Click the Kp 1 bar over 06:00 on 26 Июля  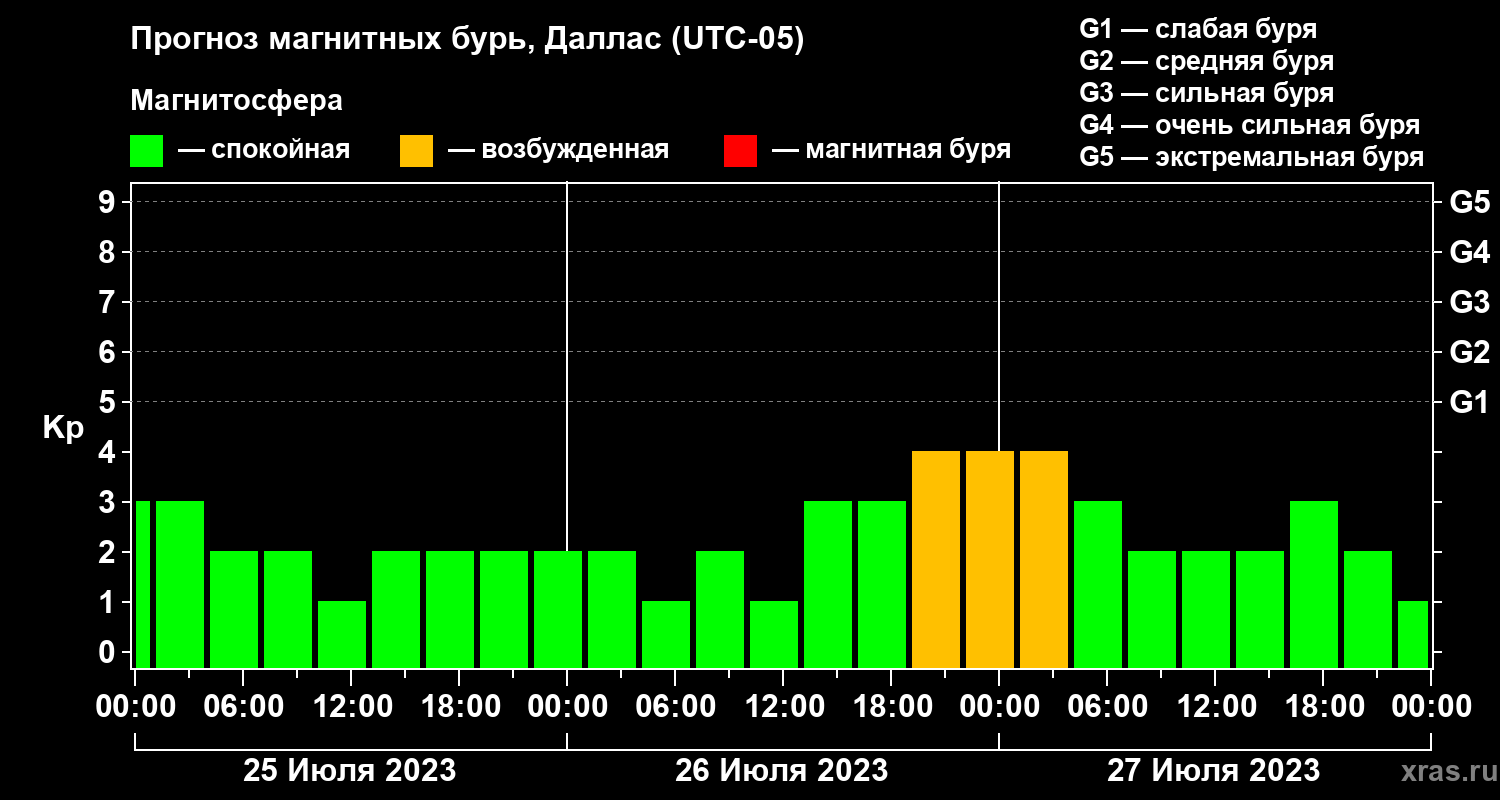[x=666, y=634]
